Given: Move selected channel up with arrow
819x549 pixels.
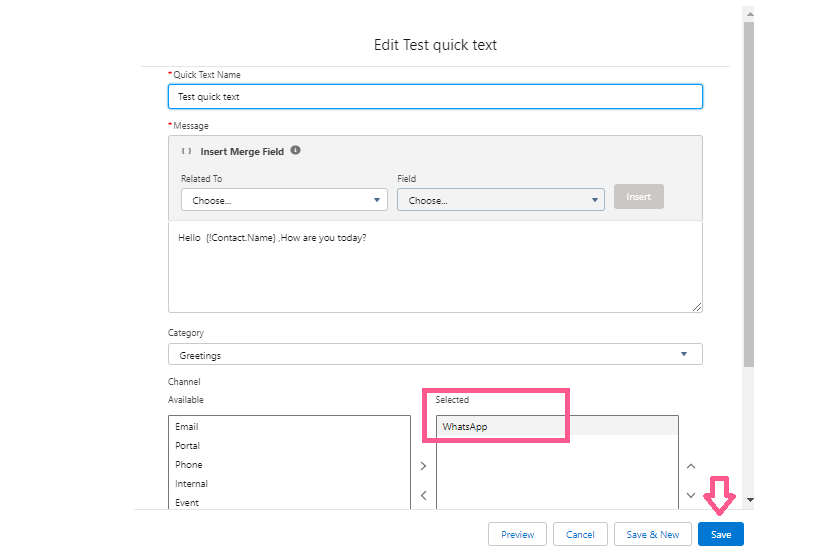Looking at the screenshot, I should pos(690,466).
